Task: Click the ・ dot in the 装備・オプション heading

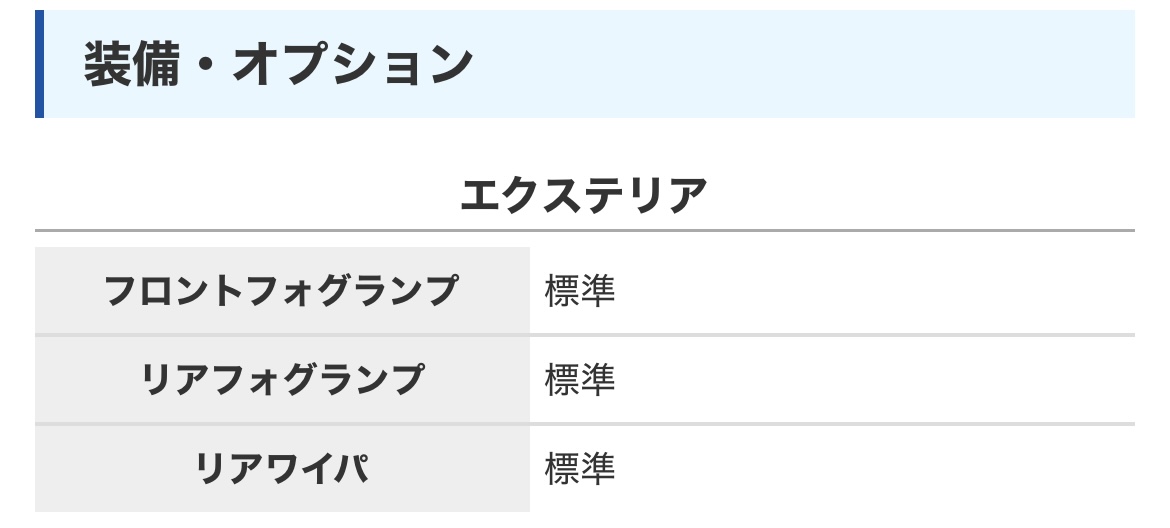Action: pyautogui.click(x=205, y=65)
